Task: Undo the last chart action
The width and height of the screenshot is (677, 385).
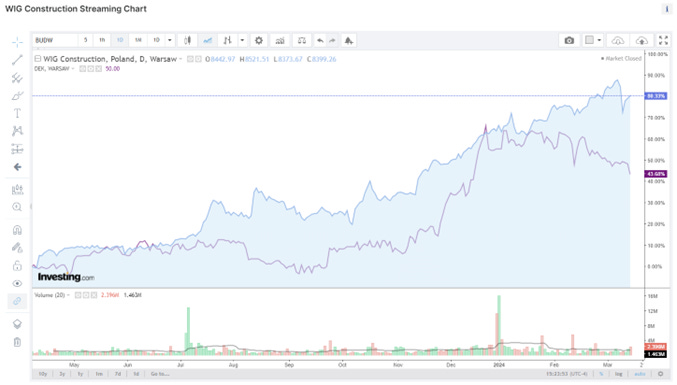Action: 320,40
